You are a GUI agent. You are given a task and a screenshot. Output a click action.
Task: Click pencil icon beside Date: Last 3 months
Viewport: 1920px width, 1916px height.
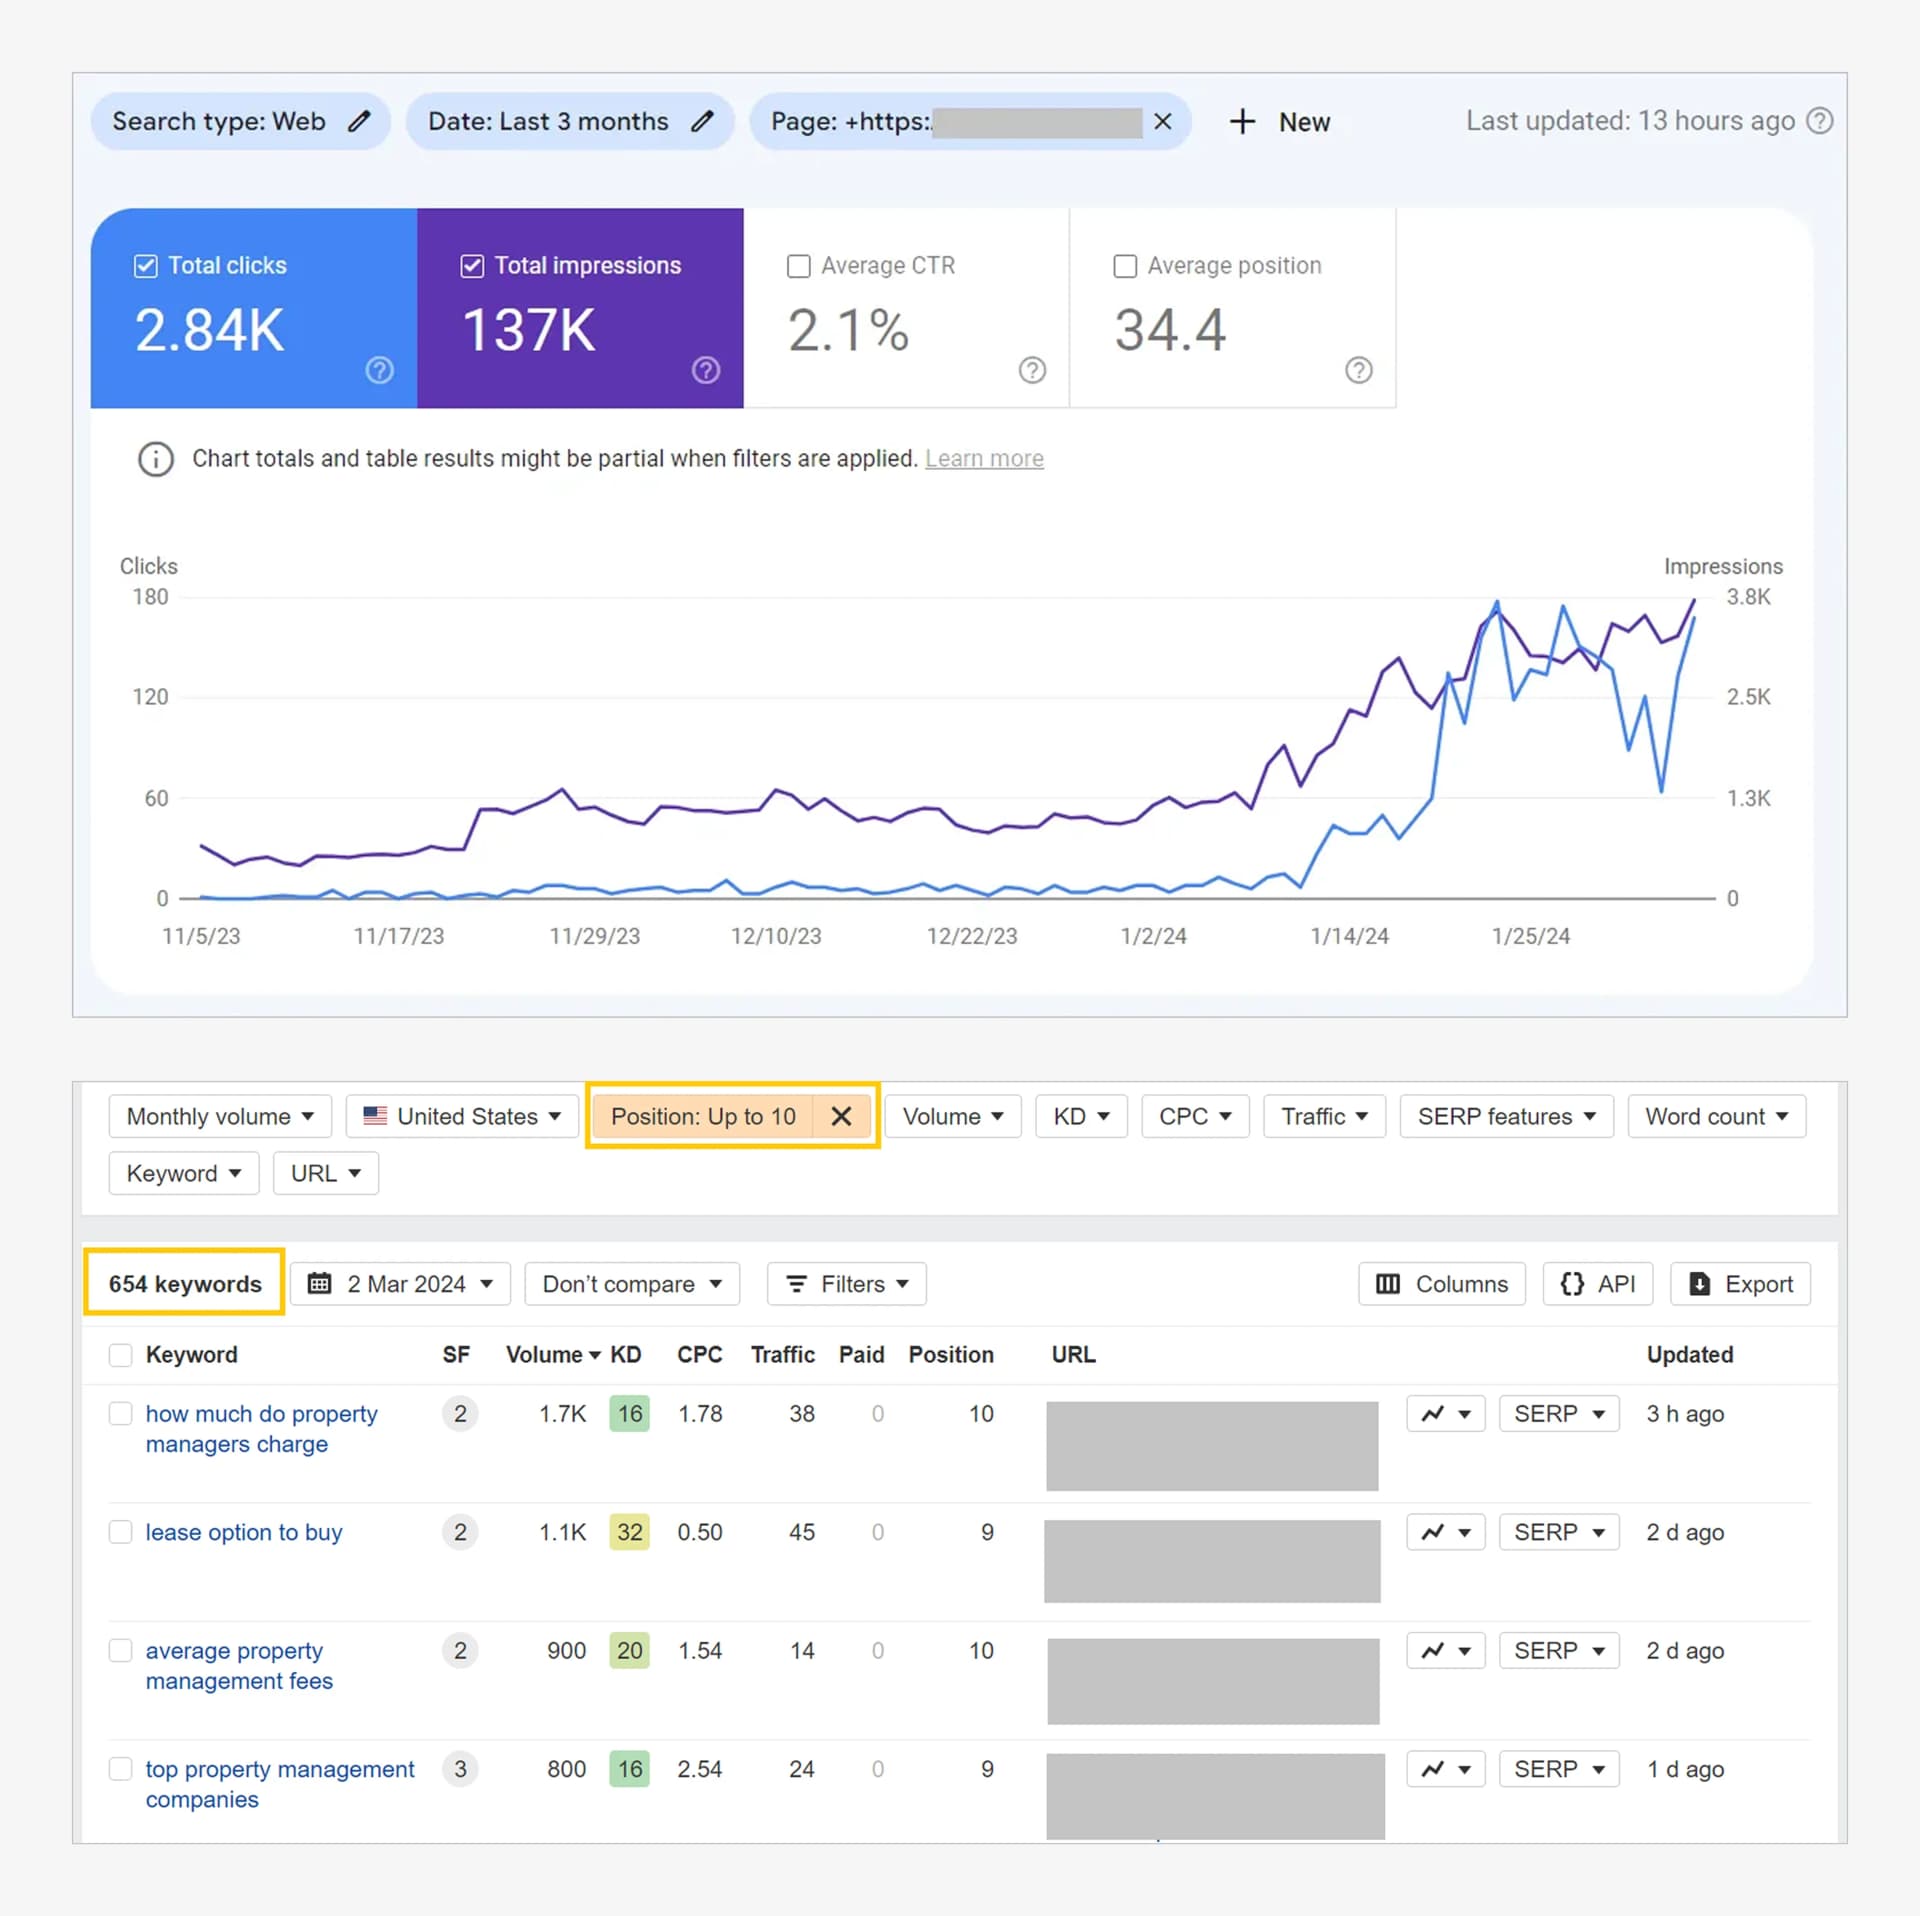coord(703,122)
